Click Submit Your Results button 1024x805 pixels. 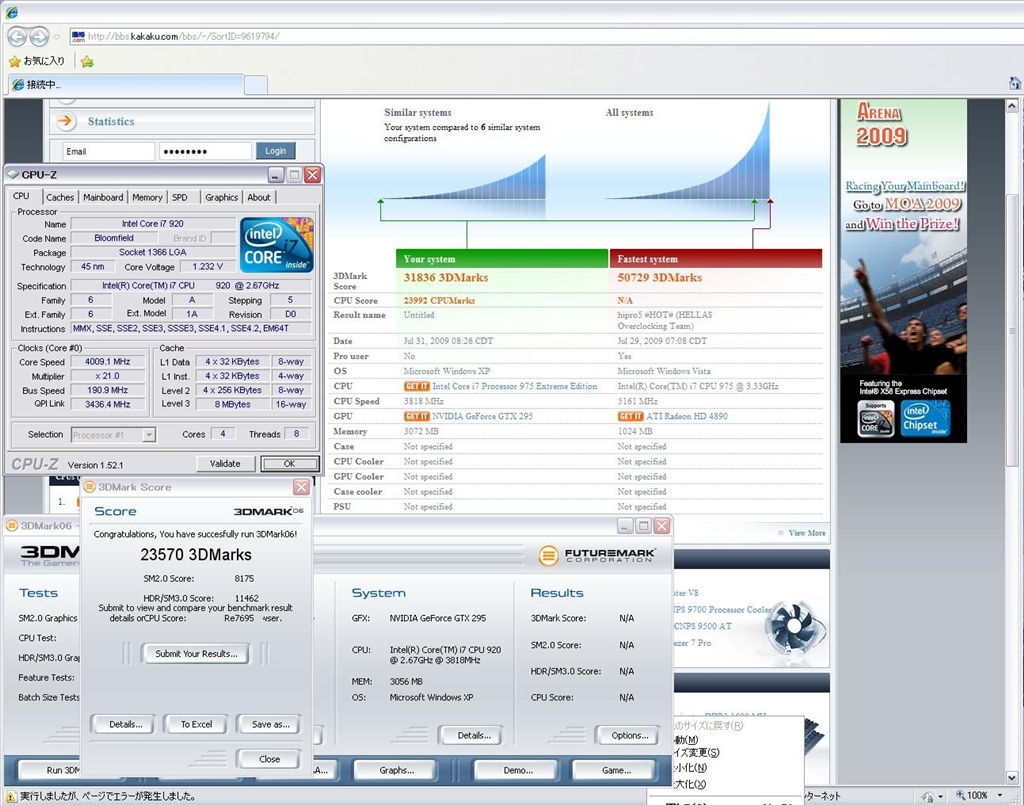click(x=196, y=654)
